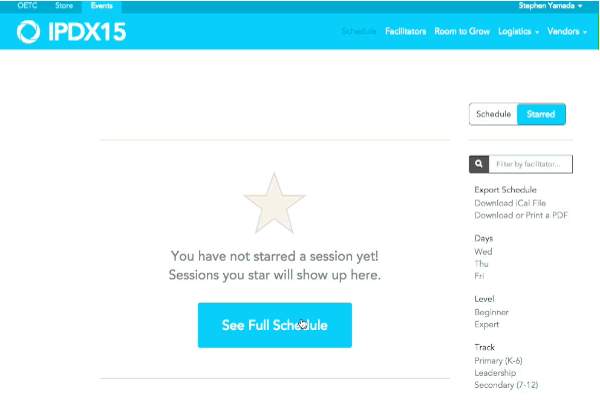Expand the Logistics dropdown menu
The height and width of the screenshot is (406, 600).
point(518,31)
